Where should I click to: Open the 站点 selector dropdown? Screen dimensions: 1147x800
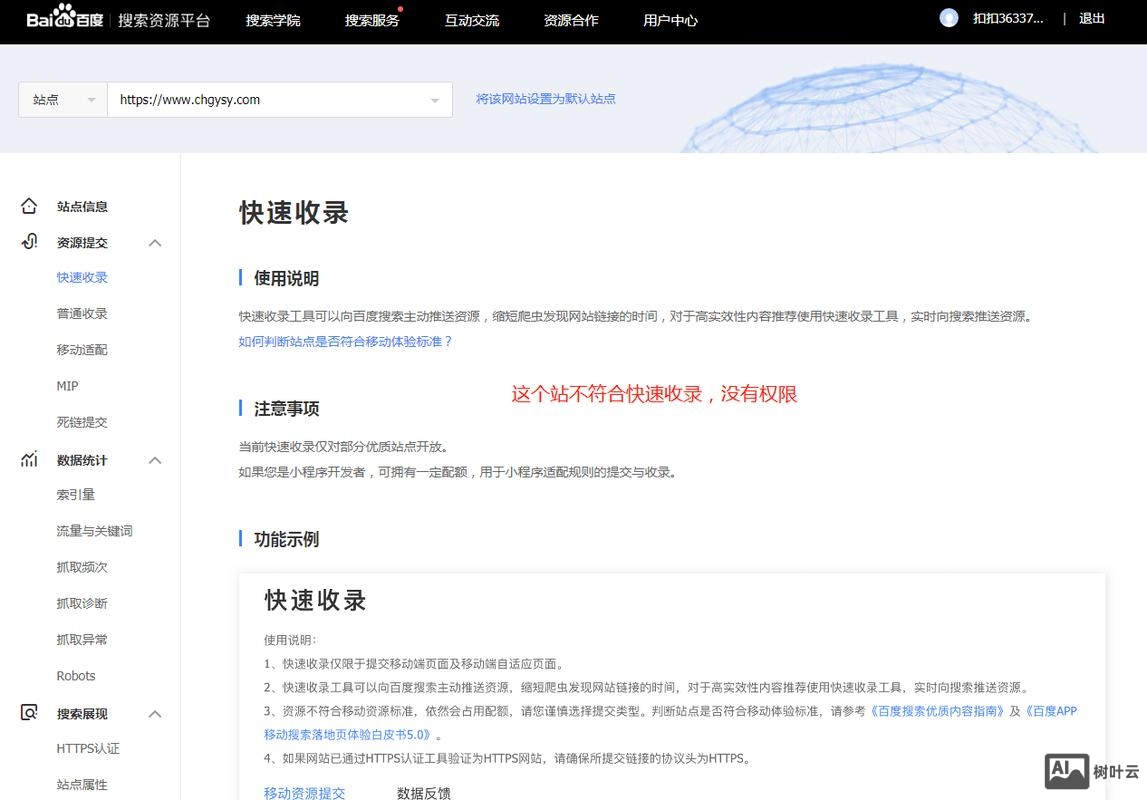pos(62,100)
